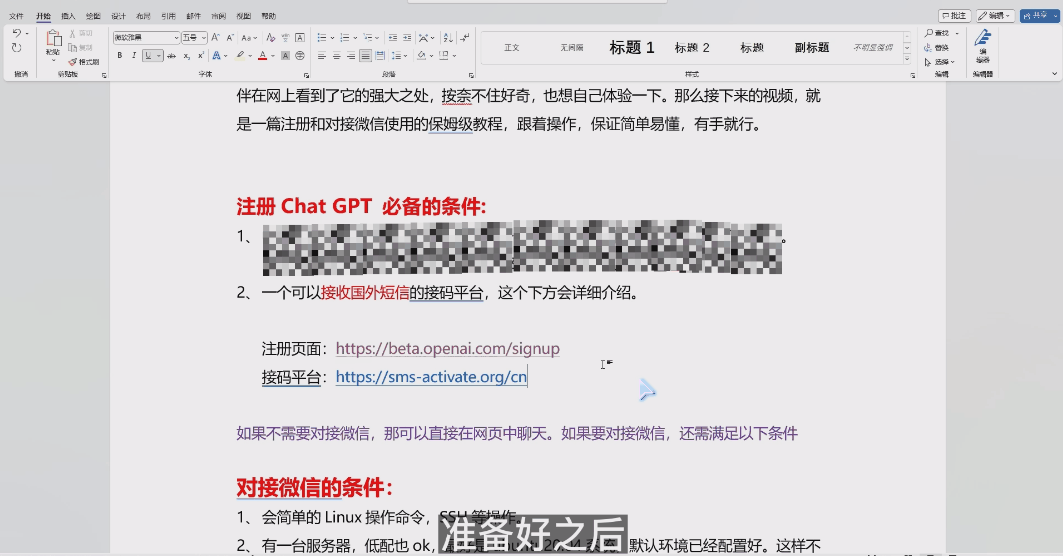
Task: Open the Select (选择) dropdown
Action: click(x=939, y=62)
